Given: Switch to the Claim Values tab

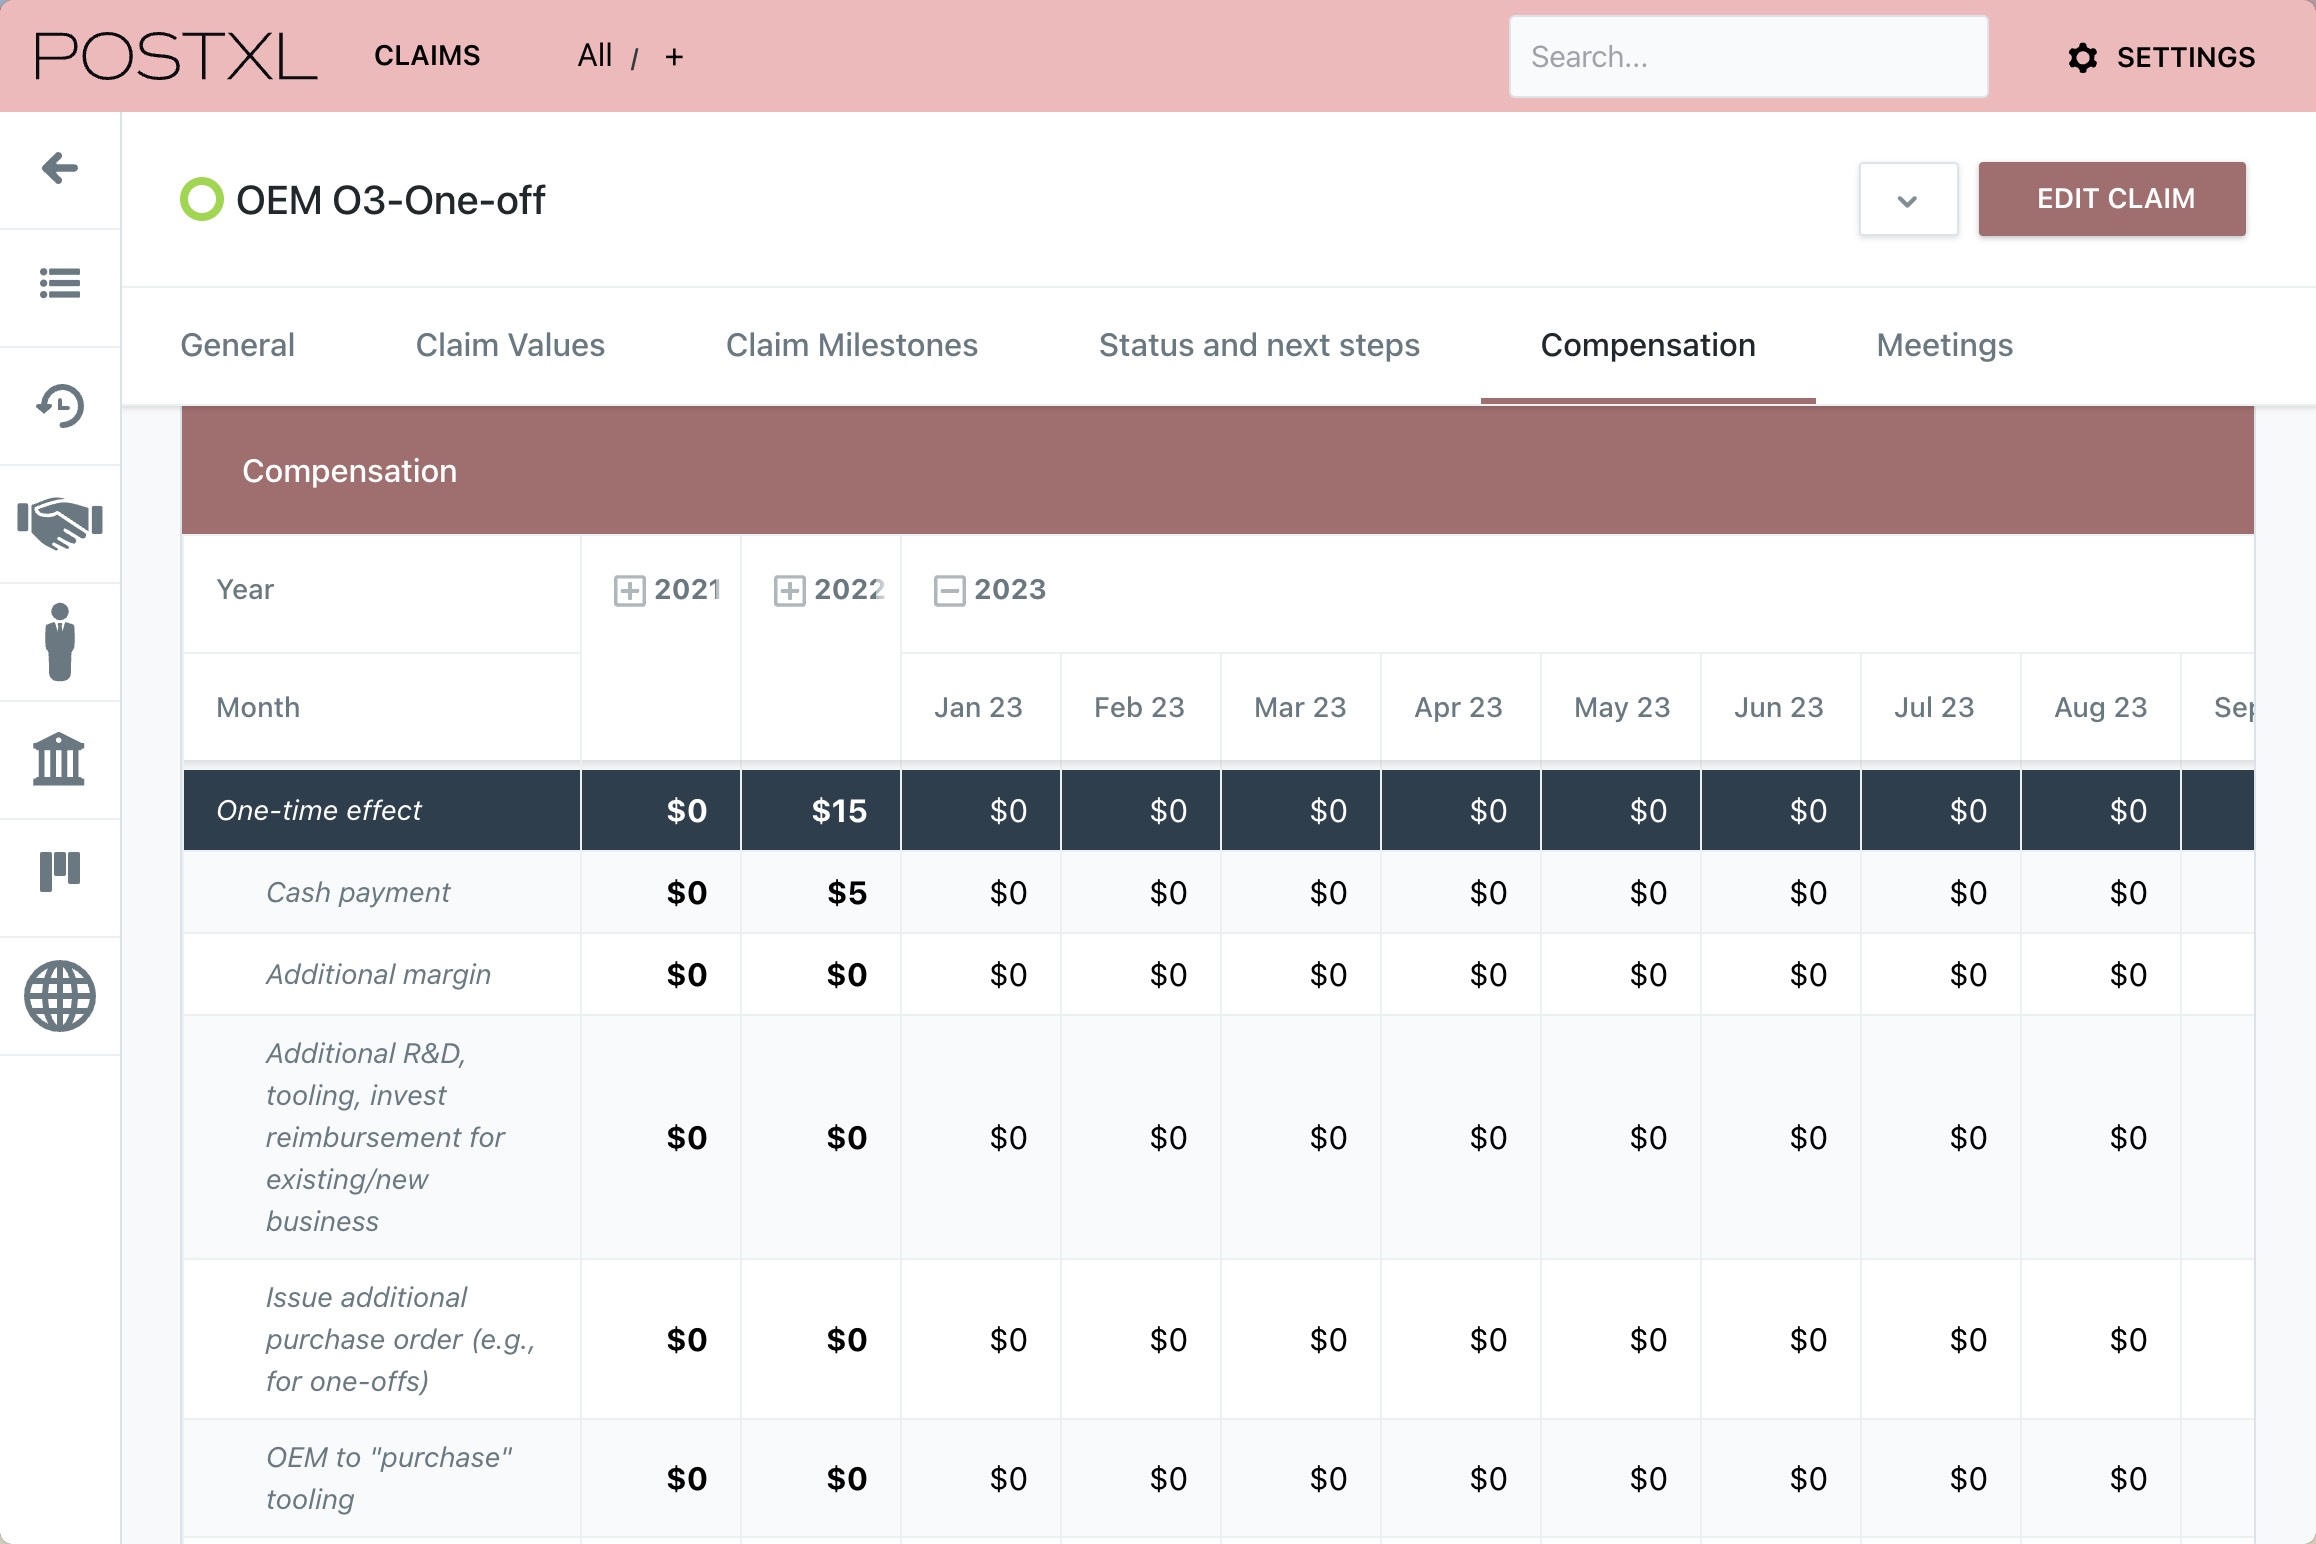Looking at the screenshot, I should [510, 345].
